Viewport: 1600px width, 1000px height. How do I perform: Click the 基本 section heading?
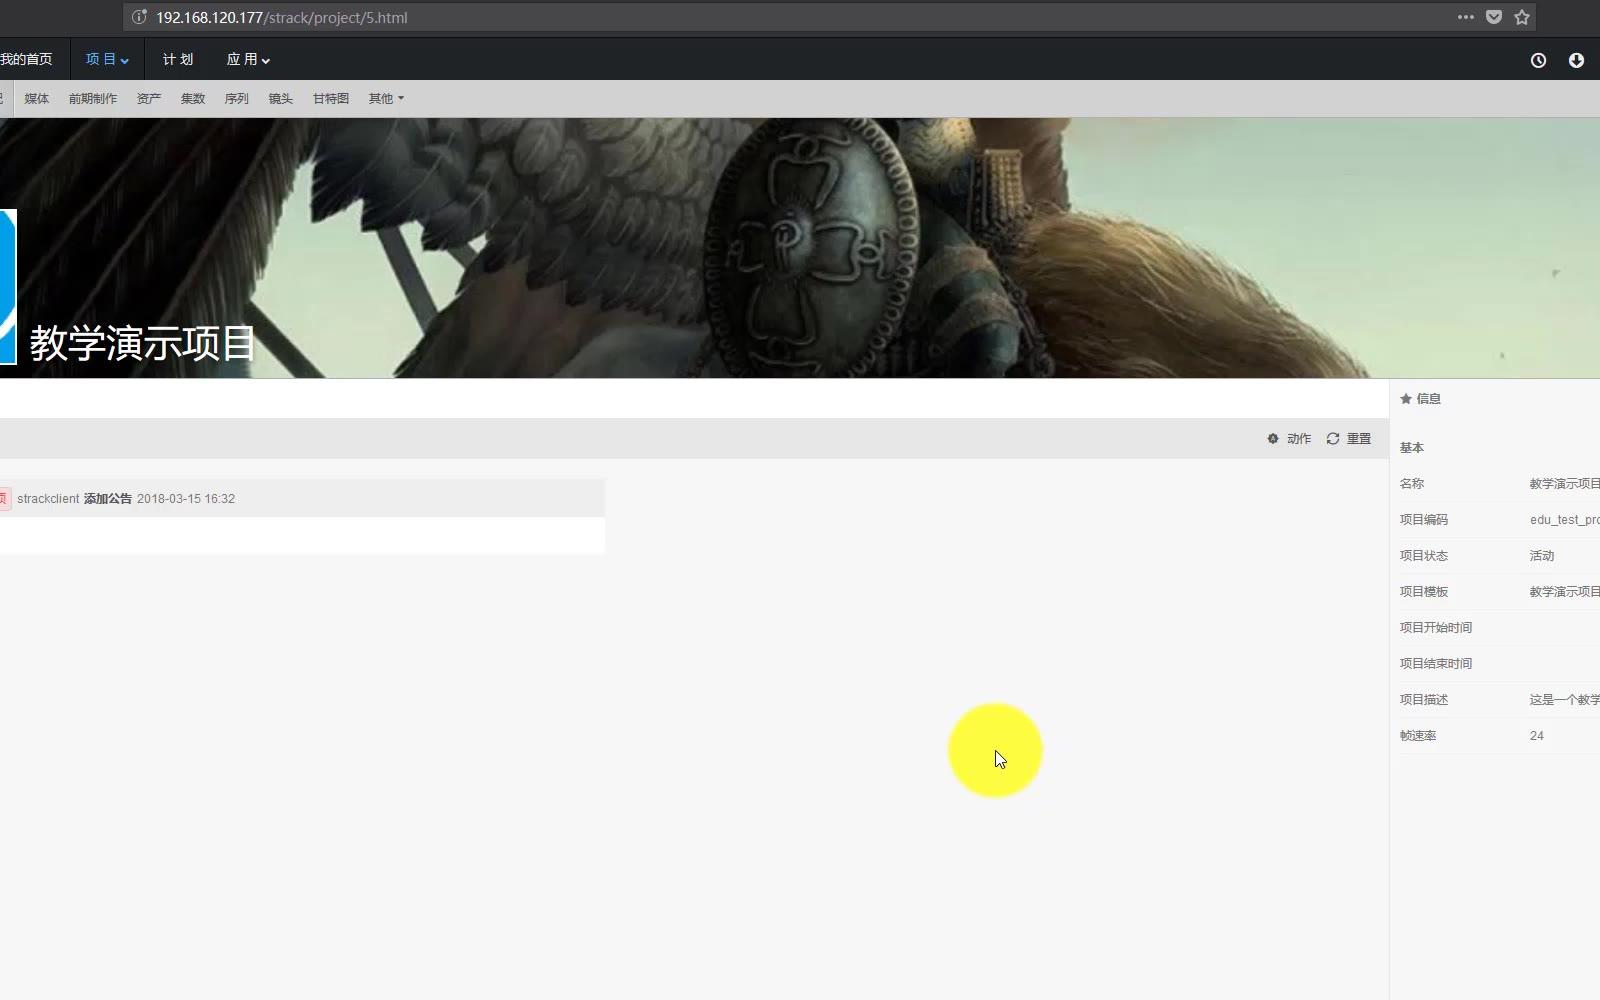[1412, 448]
